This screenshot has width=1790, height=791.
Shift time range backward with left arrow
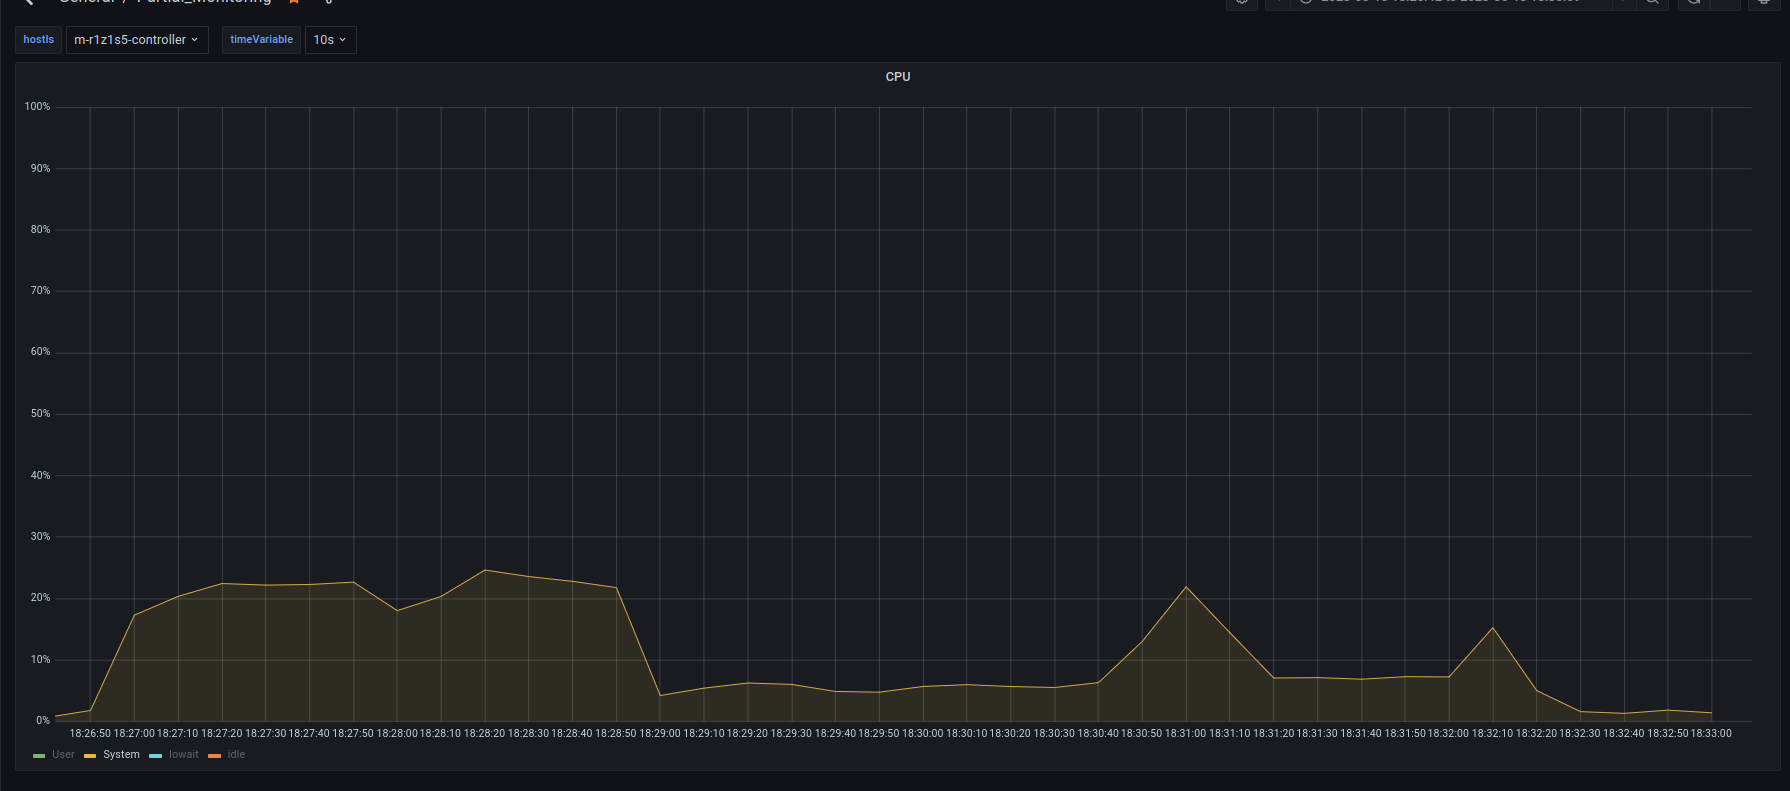(1277, 3)
